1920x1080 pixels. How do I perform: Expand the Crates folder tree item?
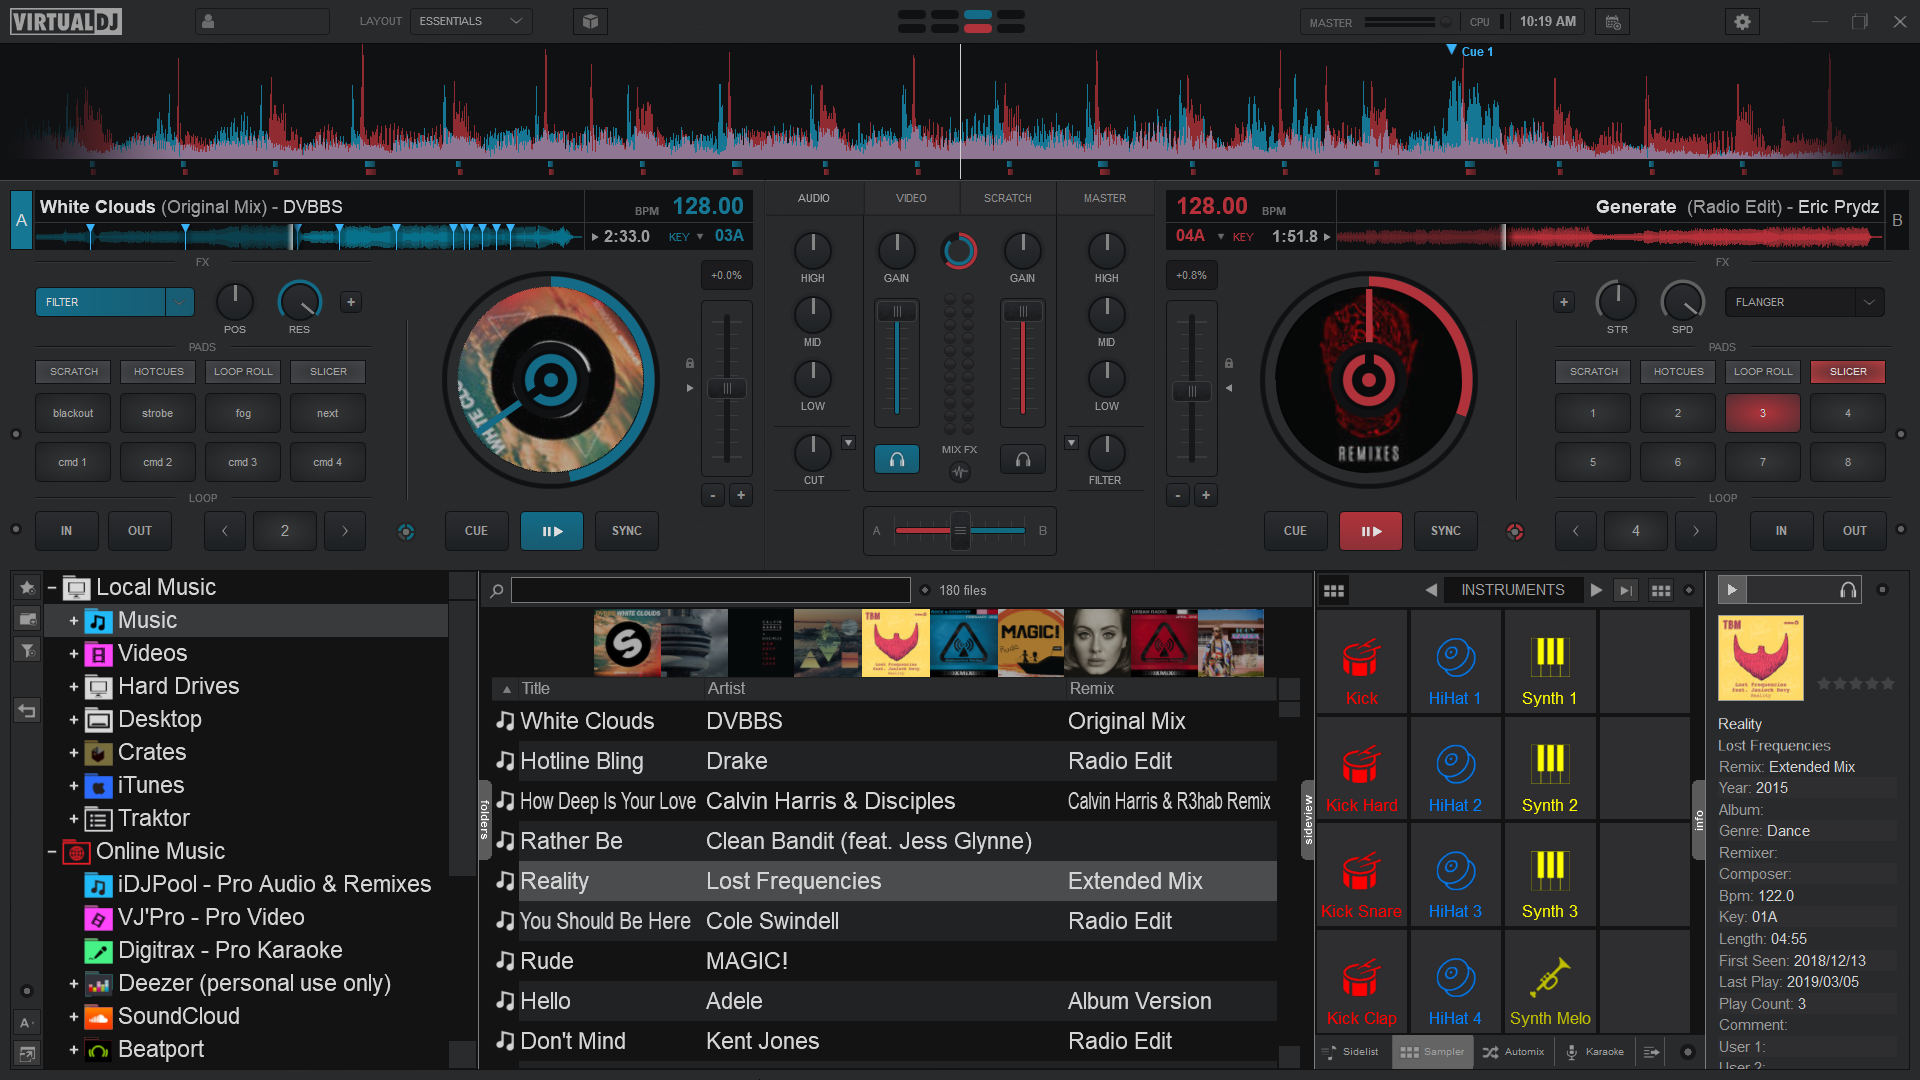[74, 753]
